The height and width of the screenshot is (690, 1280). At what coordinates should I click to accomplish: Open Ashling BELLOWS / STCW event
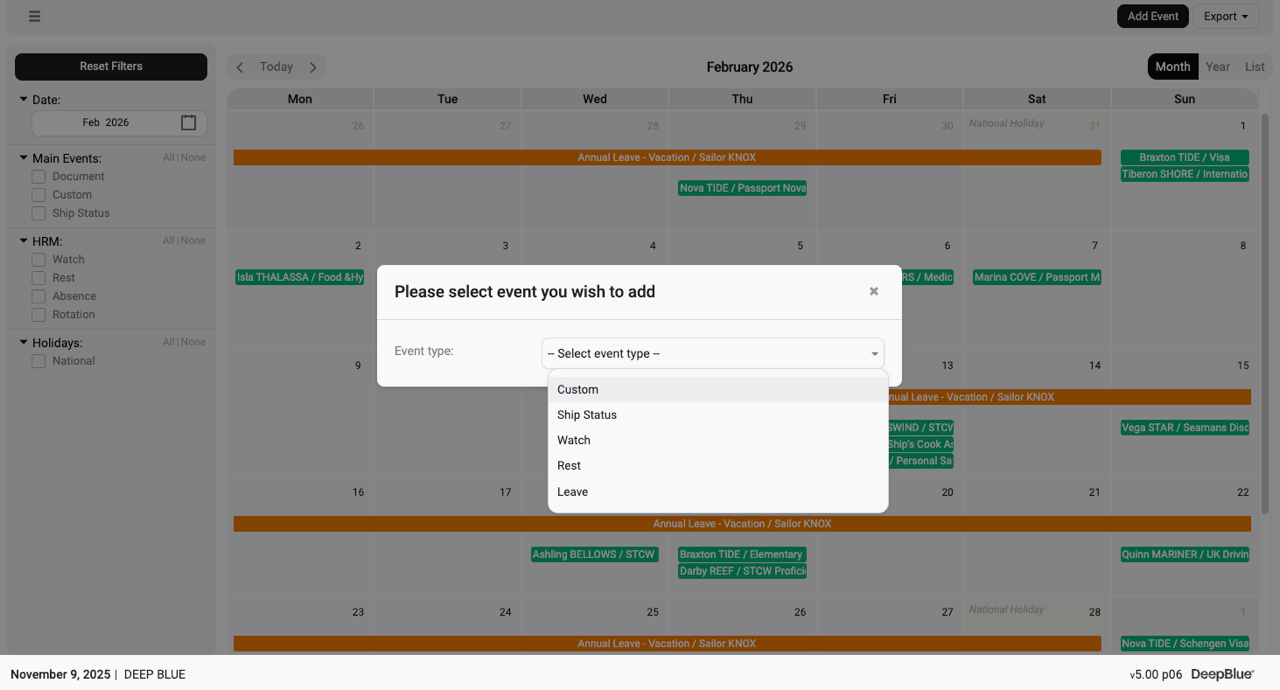pyautogui.click(x=594, y=554)
